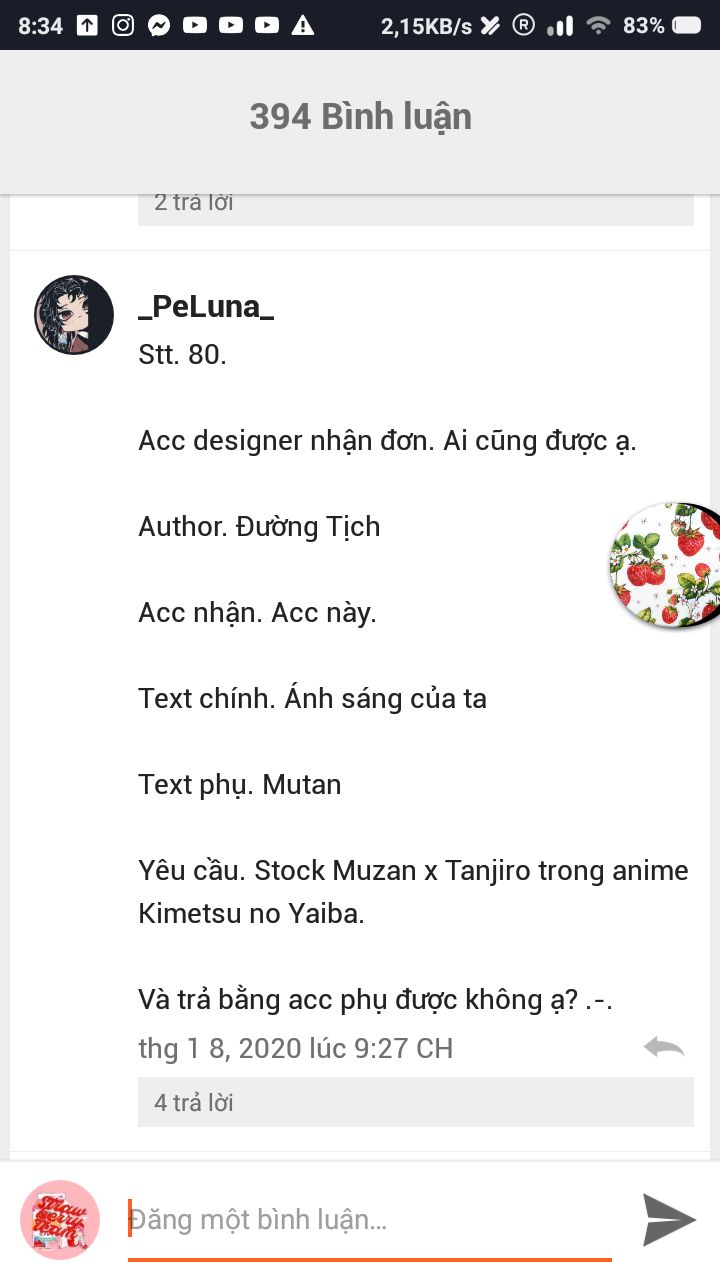720x1280 pixels.
Task: Tap the "Stt. 80." comment text
Action: (183, 355)
